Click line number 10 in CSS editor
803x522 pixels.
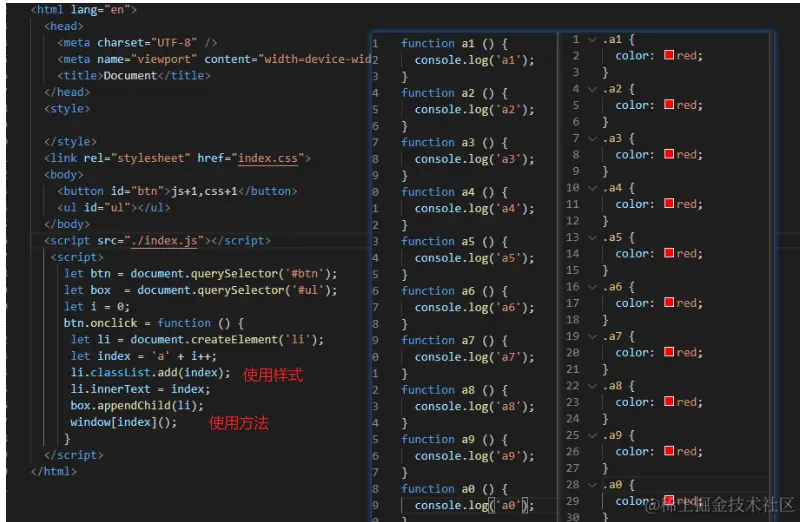click(x=573, y=188)
